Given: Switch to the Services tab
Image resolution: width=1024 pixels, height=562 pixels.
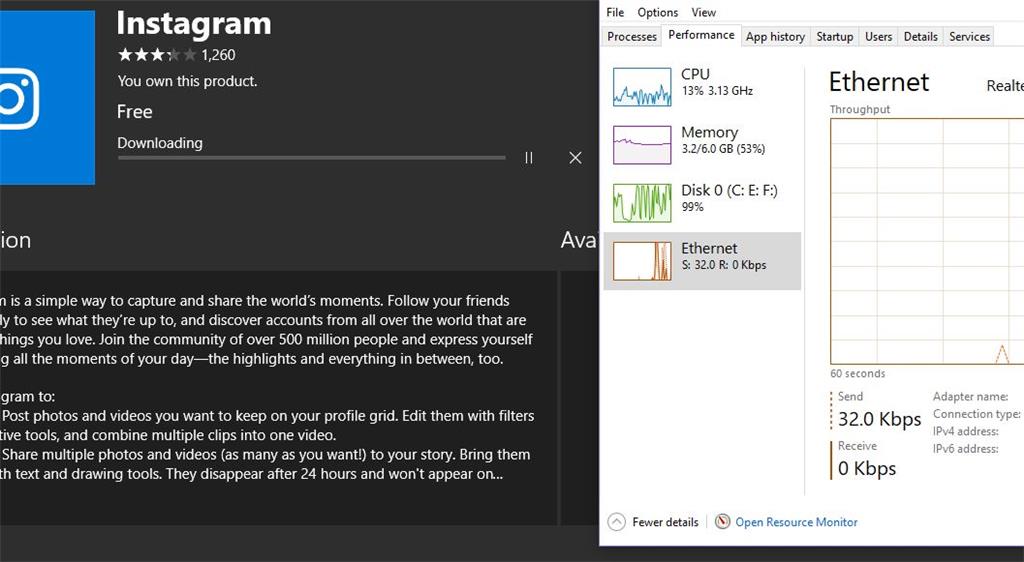Looking at the screenshot, I should point(969,37).
